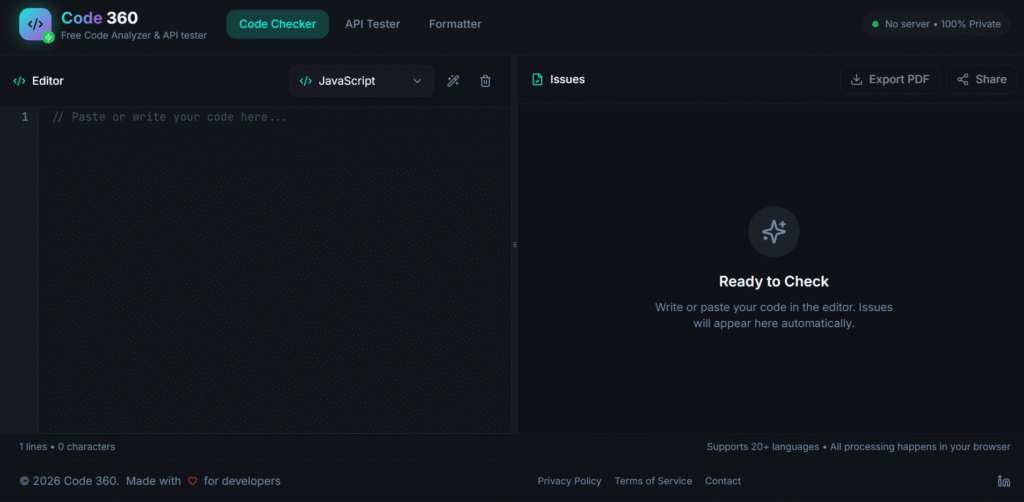Click the splitter handle between editor and Issues

click(x=515, y=244)
